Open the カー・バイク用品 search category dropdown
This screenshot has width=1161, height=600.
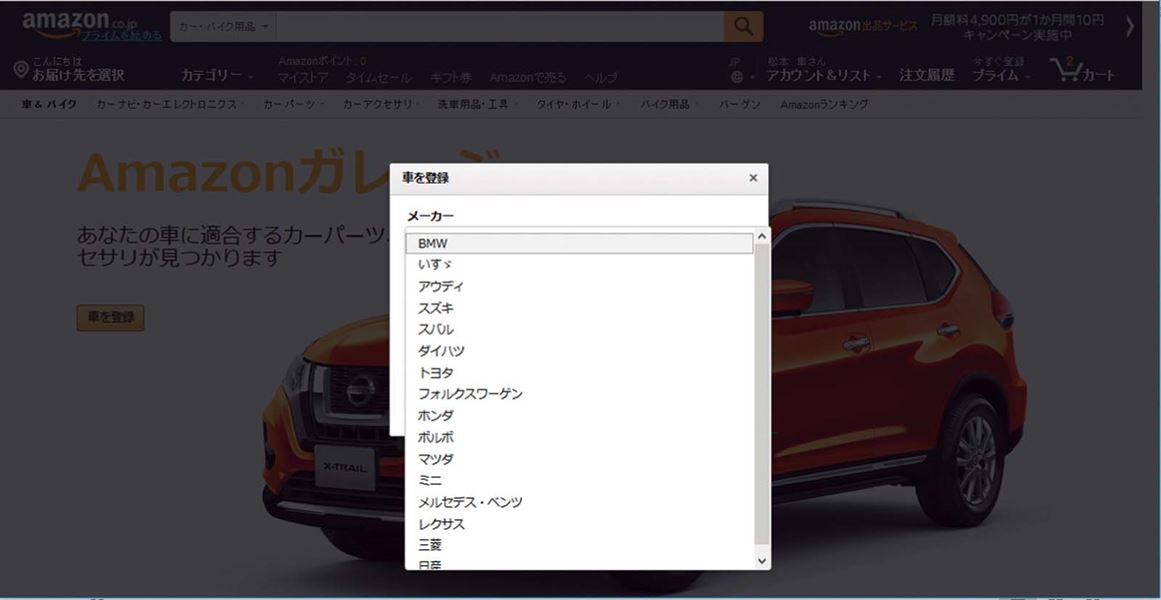click(223, 27)
